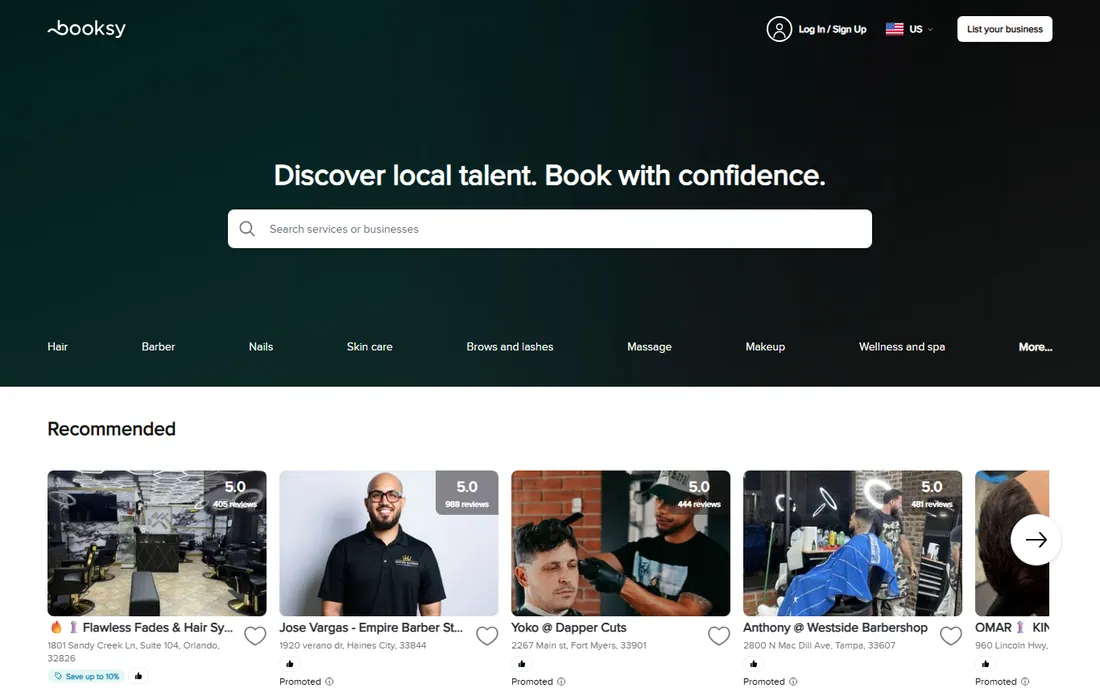Screen dimensions: 1100x688
Task: Favorite Flawless Fades with heart icon
Action: coord(255,635)
